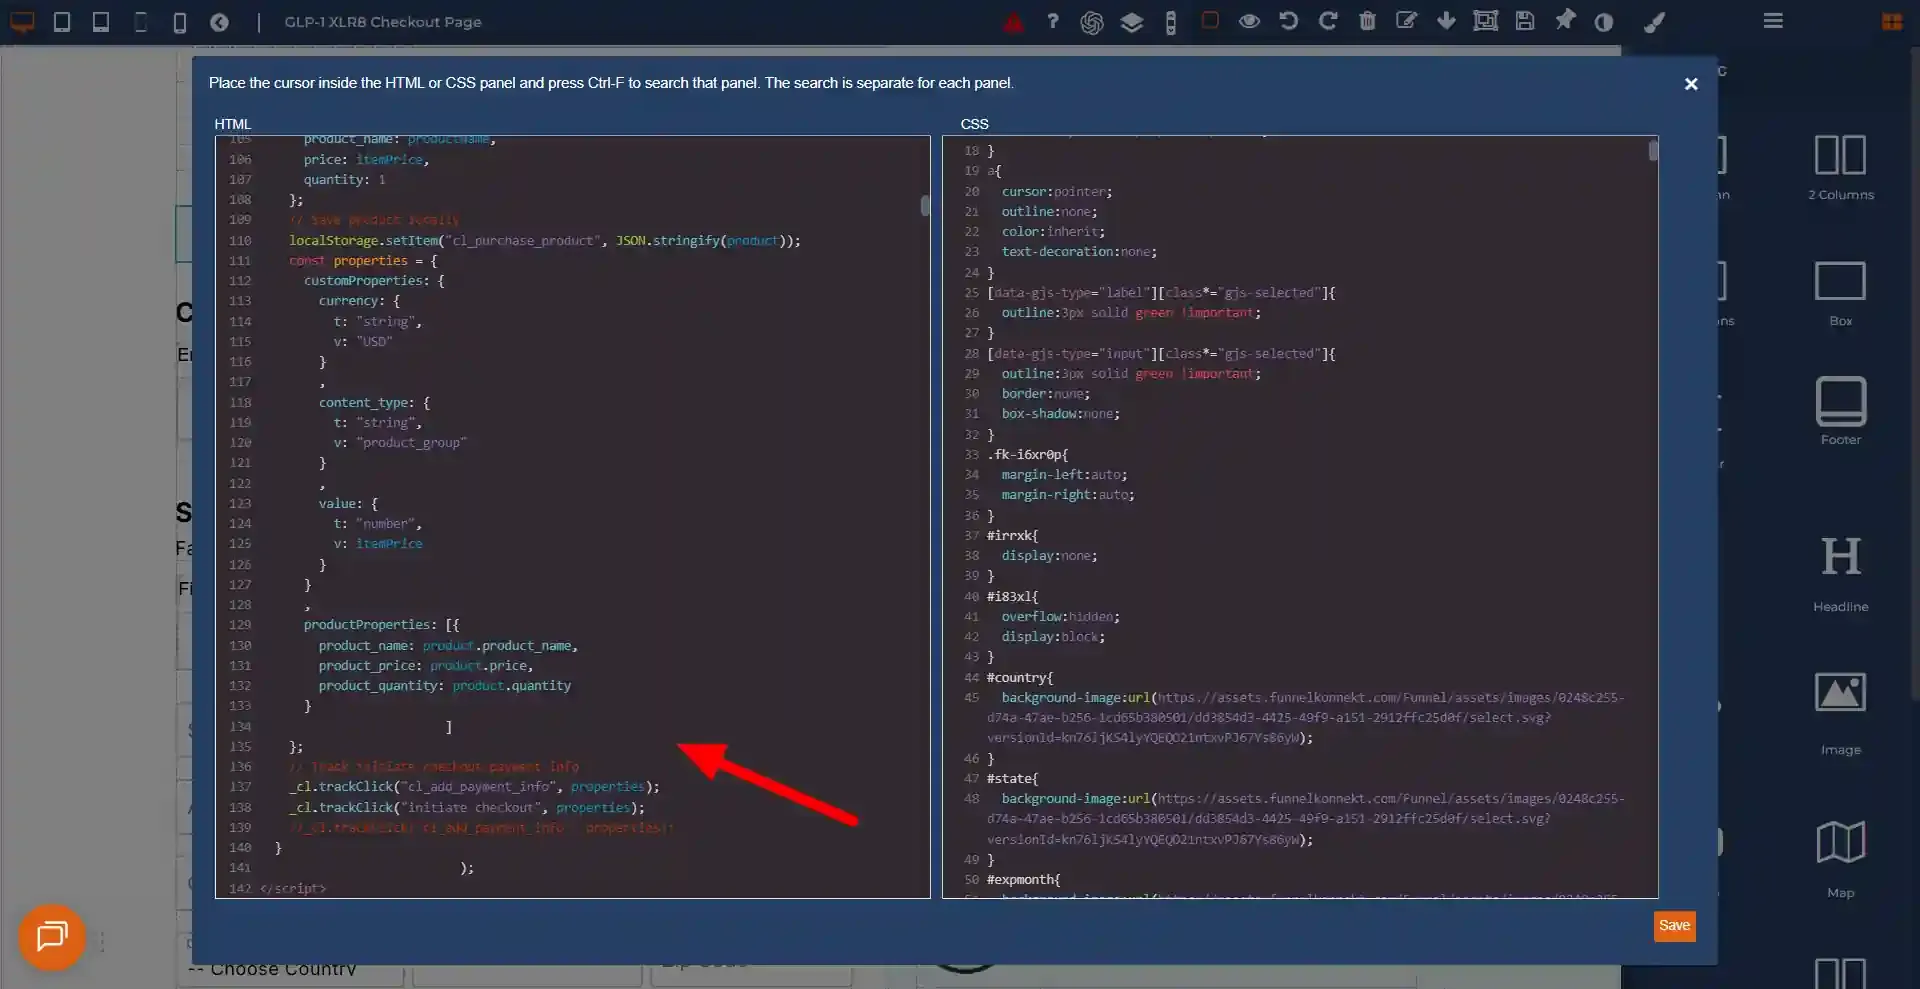Toggle the half-circle contrast icon
The width and height of the screenshot is (1920, 989).
pyautogui.click(x=1604, y=22)
